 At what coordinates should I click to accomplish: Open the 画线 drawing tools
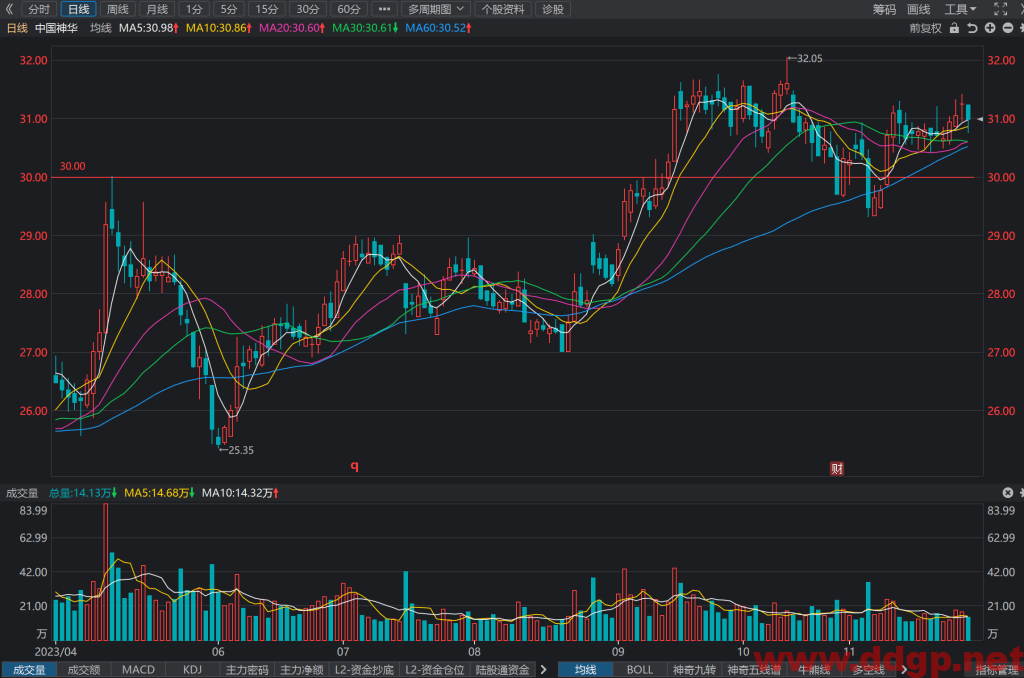coord(918,9)
